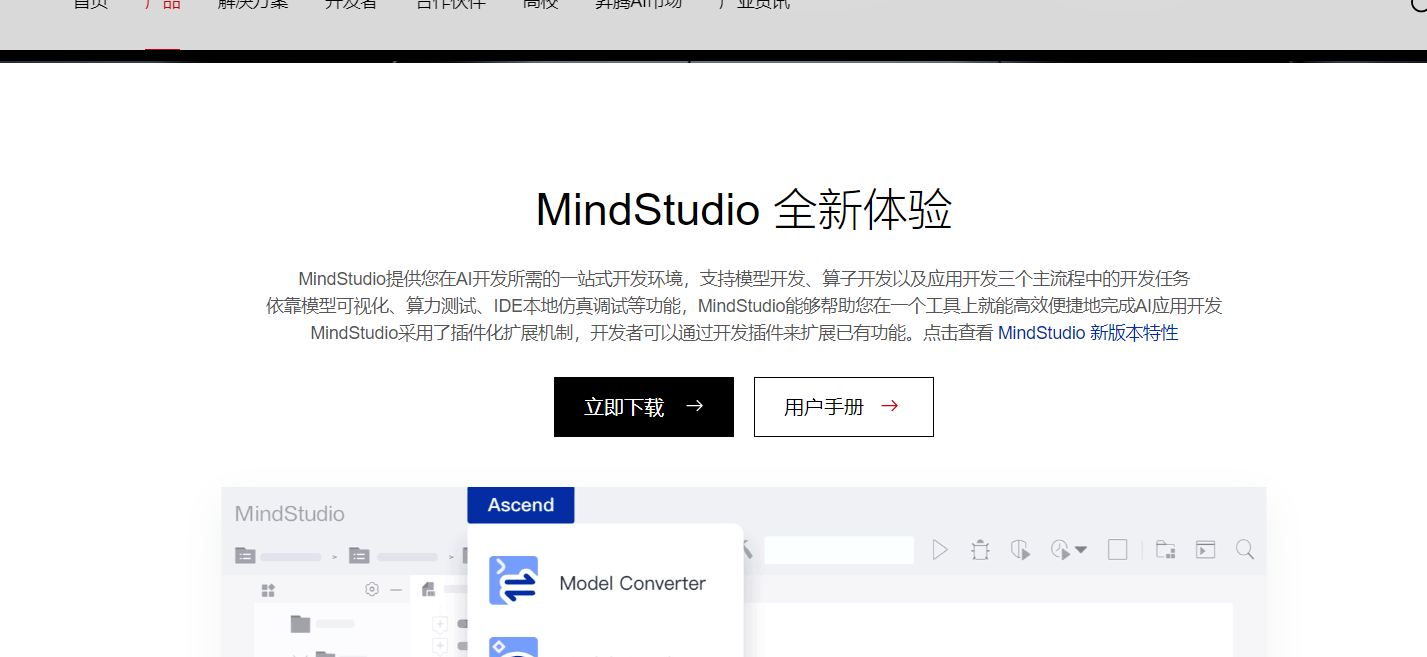
Task: Click the MindStudio title in preview window
Action: (x=290, y=514)
